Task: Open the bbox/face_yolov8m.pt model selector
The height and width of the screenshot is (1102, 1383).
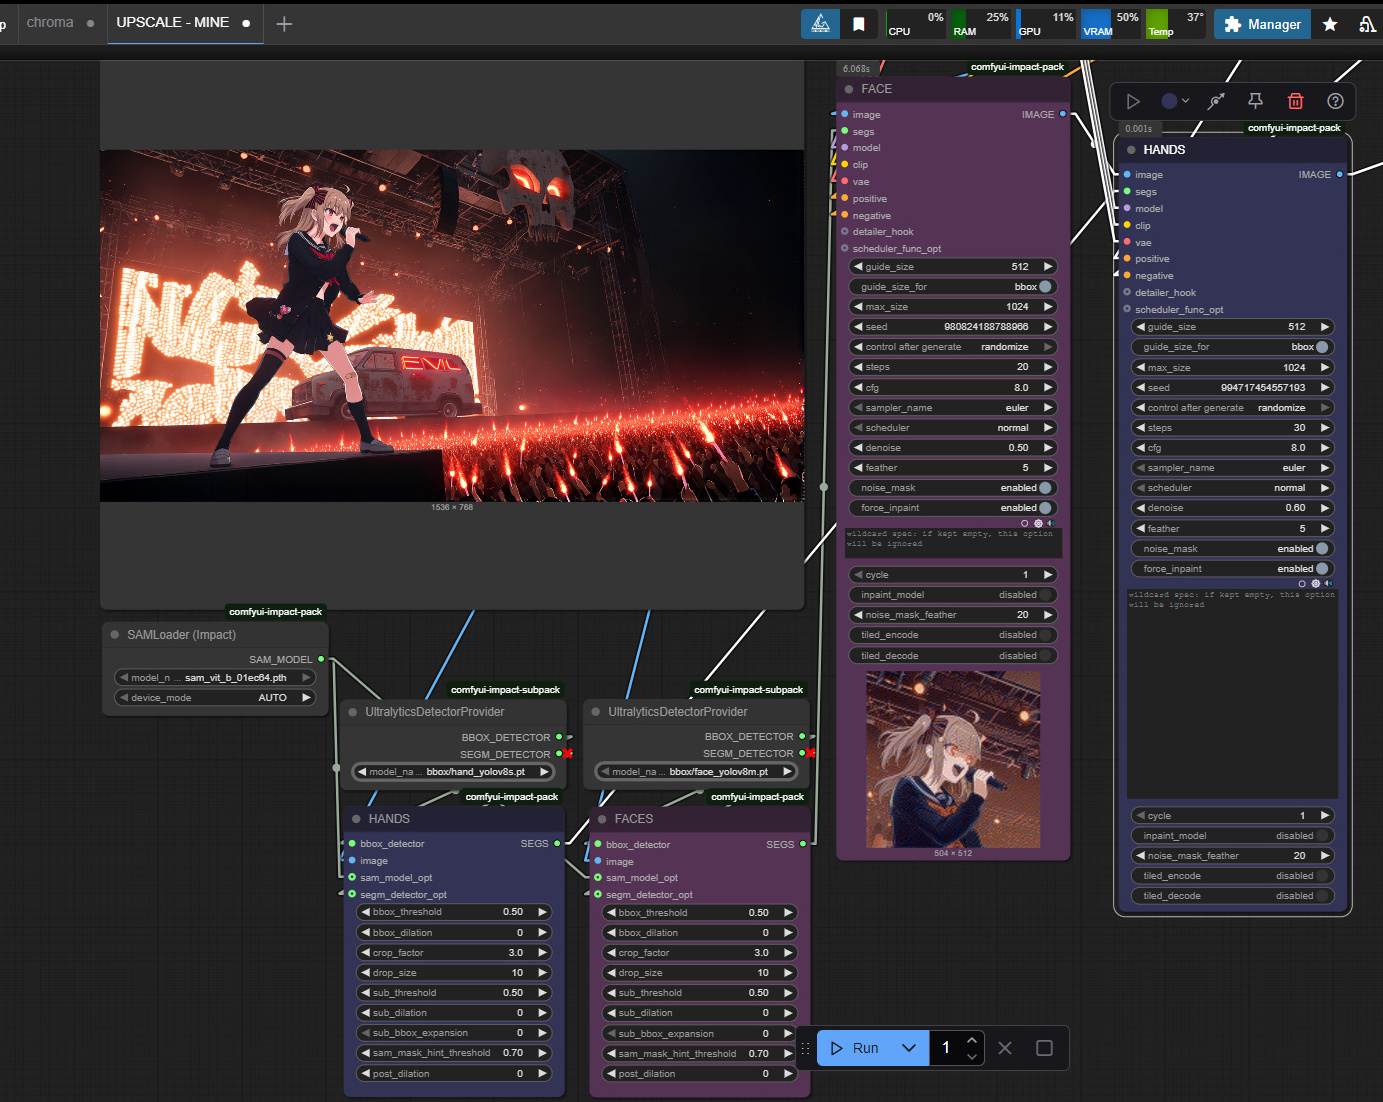Action: pos(697,772)
